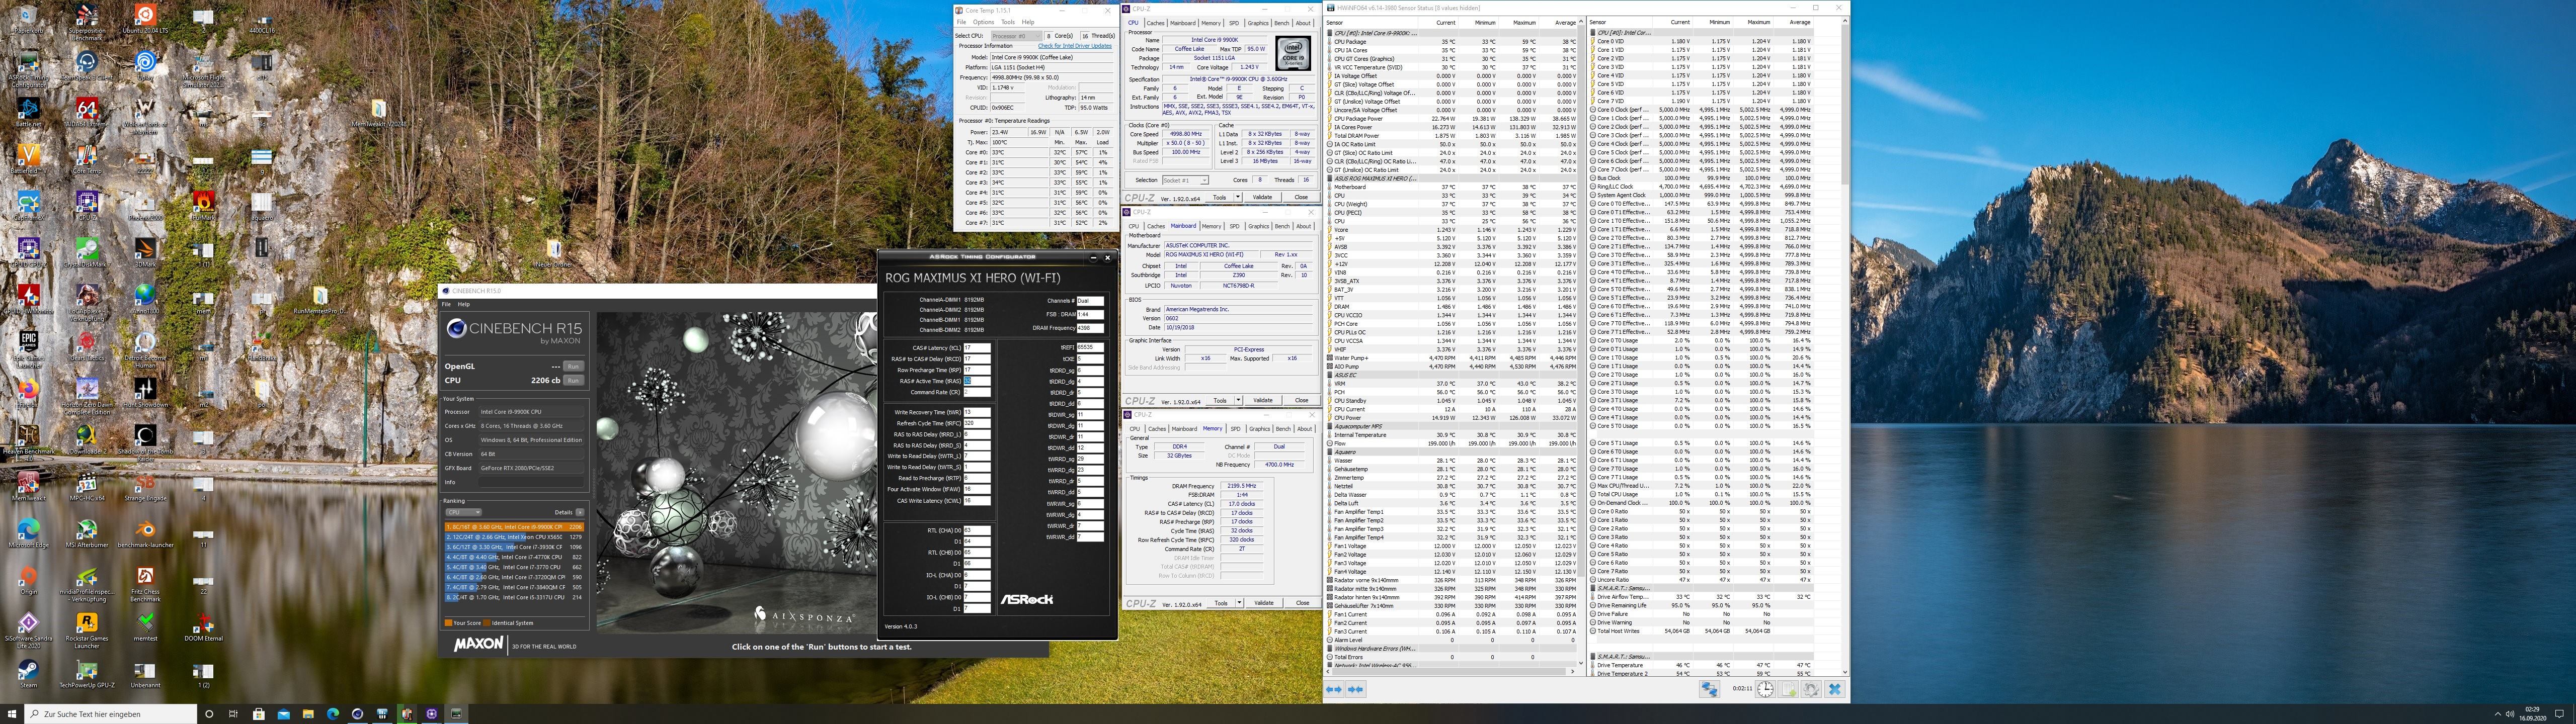
Task: Click tREFI value field in ASRock configurator
Action: click(x=1090, y=348)
